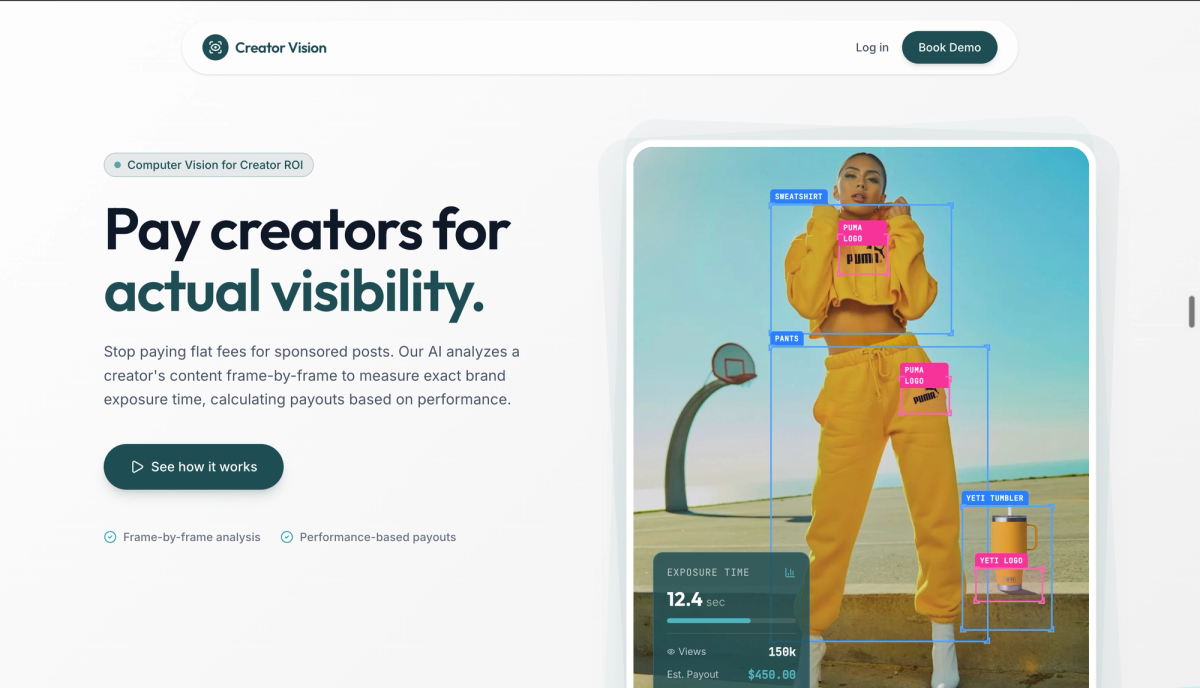Viewport: 1200px width, 688px height.
Task: Click the See how it works button
Action: point(193,467)
